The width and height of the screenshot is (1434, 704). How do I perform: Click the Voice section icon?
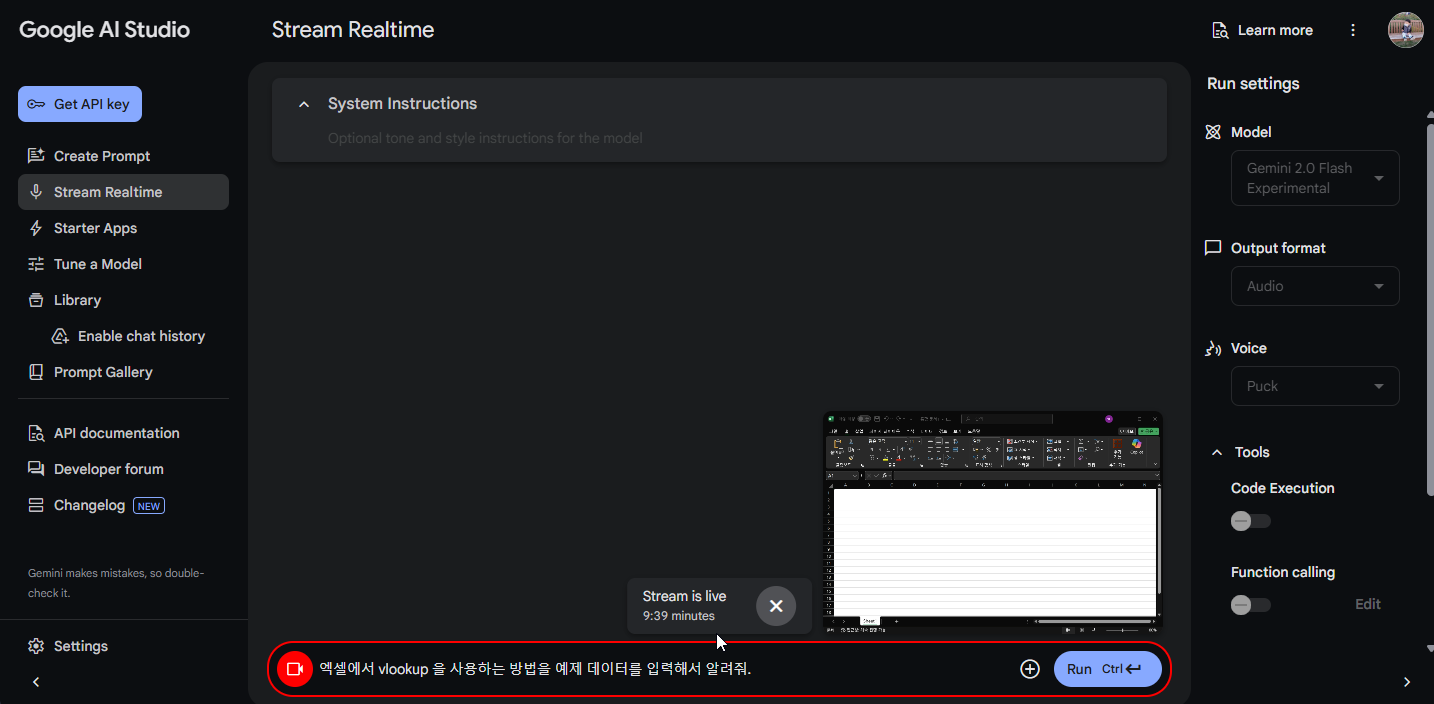[1213, 348]
